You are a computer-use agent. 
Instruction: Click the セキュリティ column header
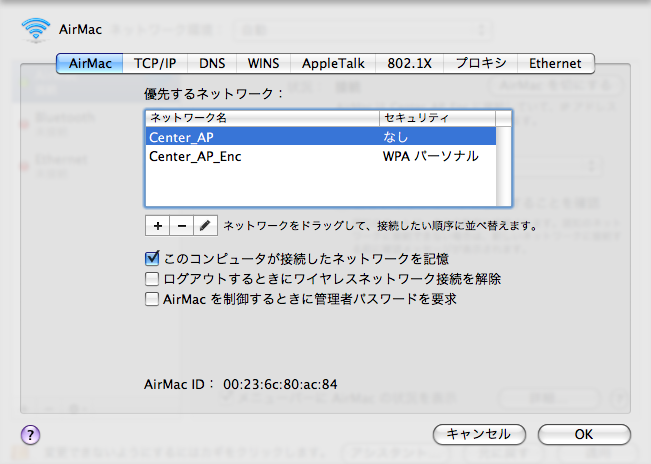click(437, 118)
